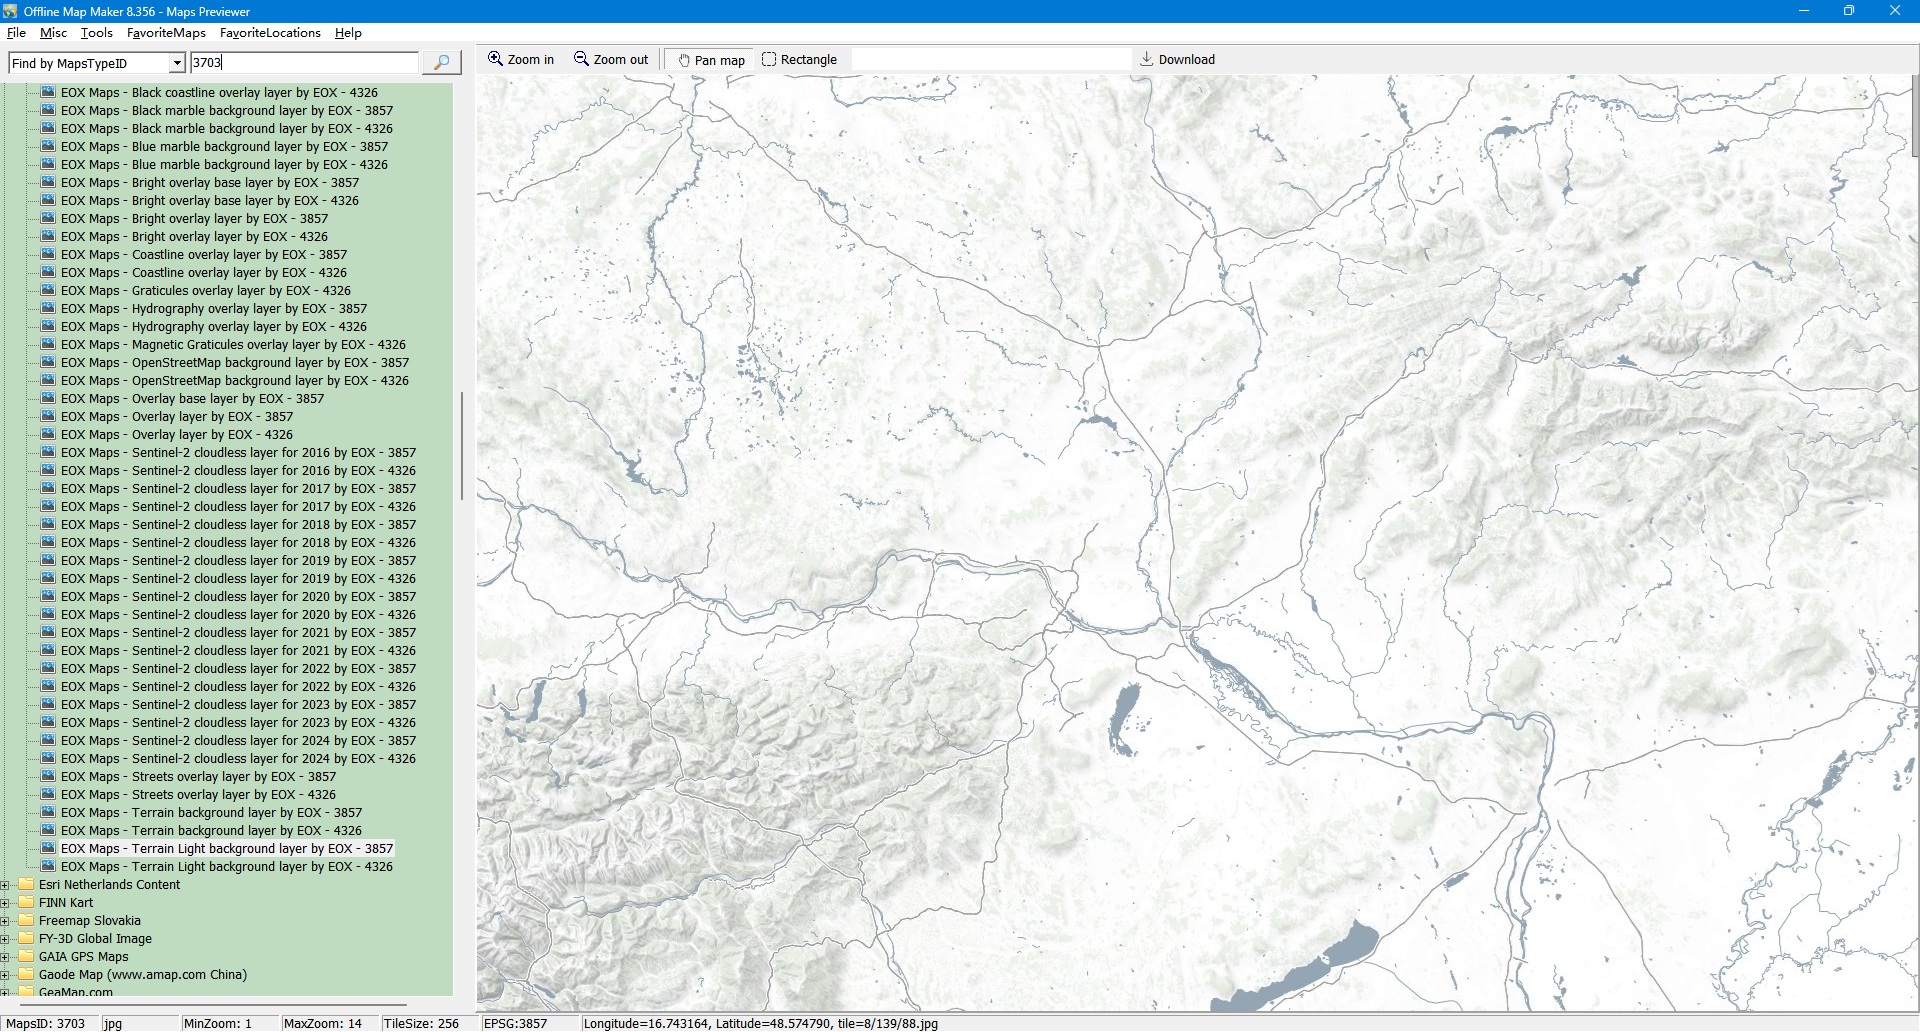The image size is (1920, 1032).
Task: Open the FavoriteMaps menu
Action: click(x=166, y=33)
